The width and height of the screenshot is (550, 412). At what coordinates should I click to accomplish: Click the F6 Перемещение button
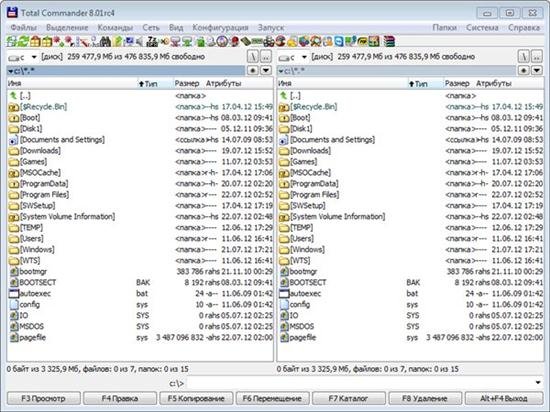(x=273, y=398)
